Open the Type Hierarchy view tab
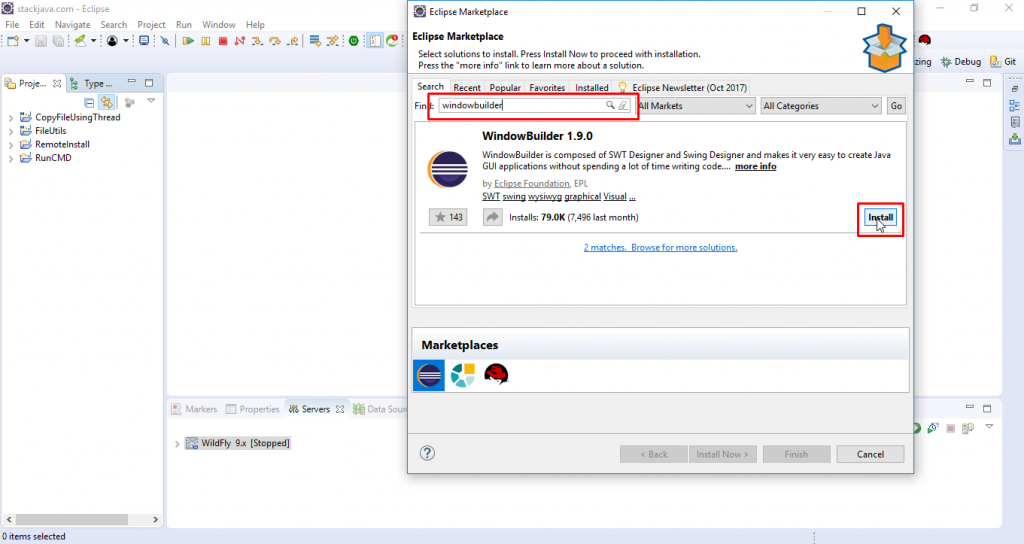Viewport: 1024px width, 544px height. click(x=91, y=84)
